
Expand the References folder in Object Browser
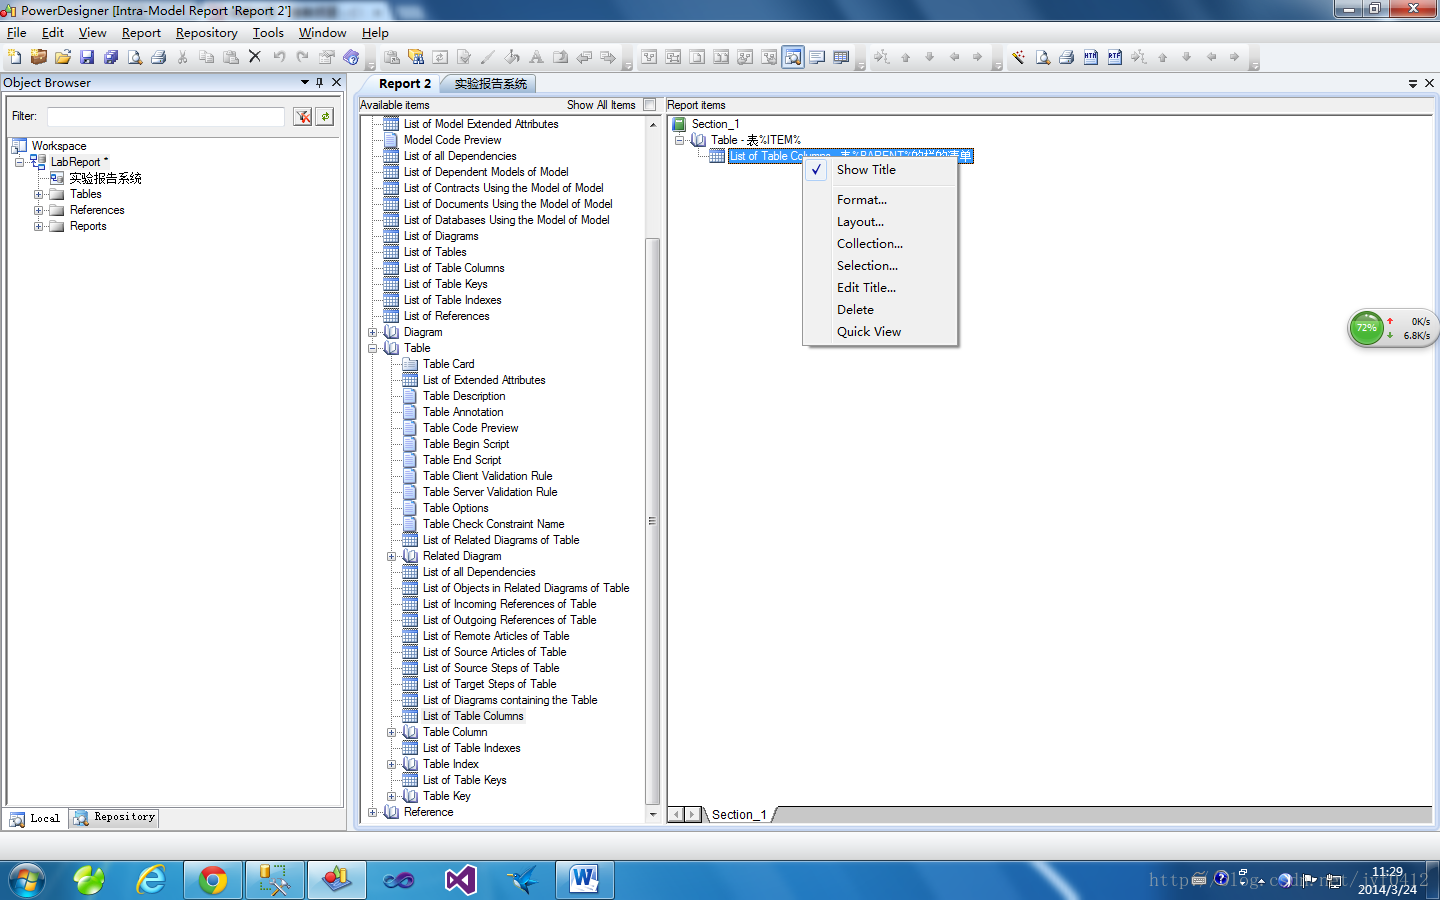(38, 210)
